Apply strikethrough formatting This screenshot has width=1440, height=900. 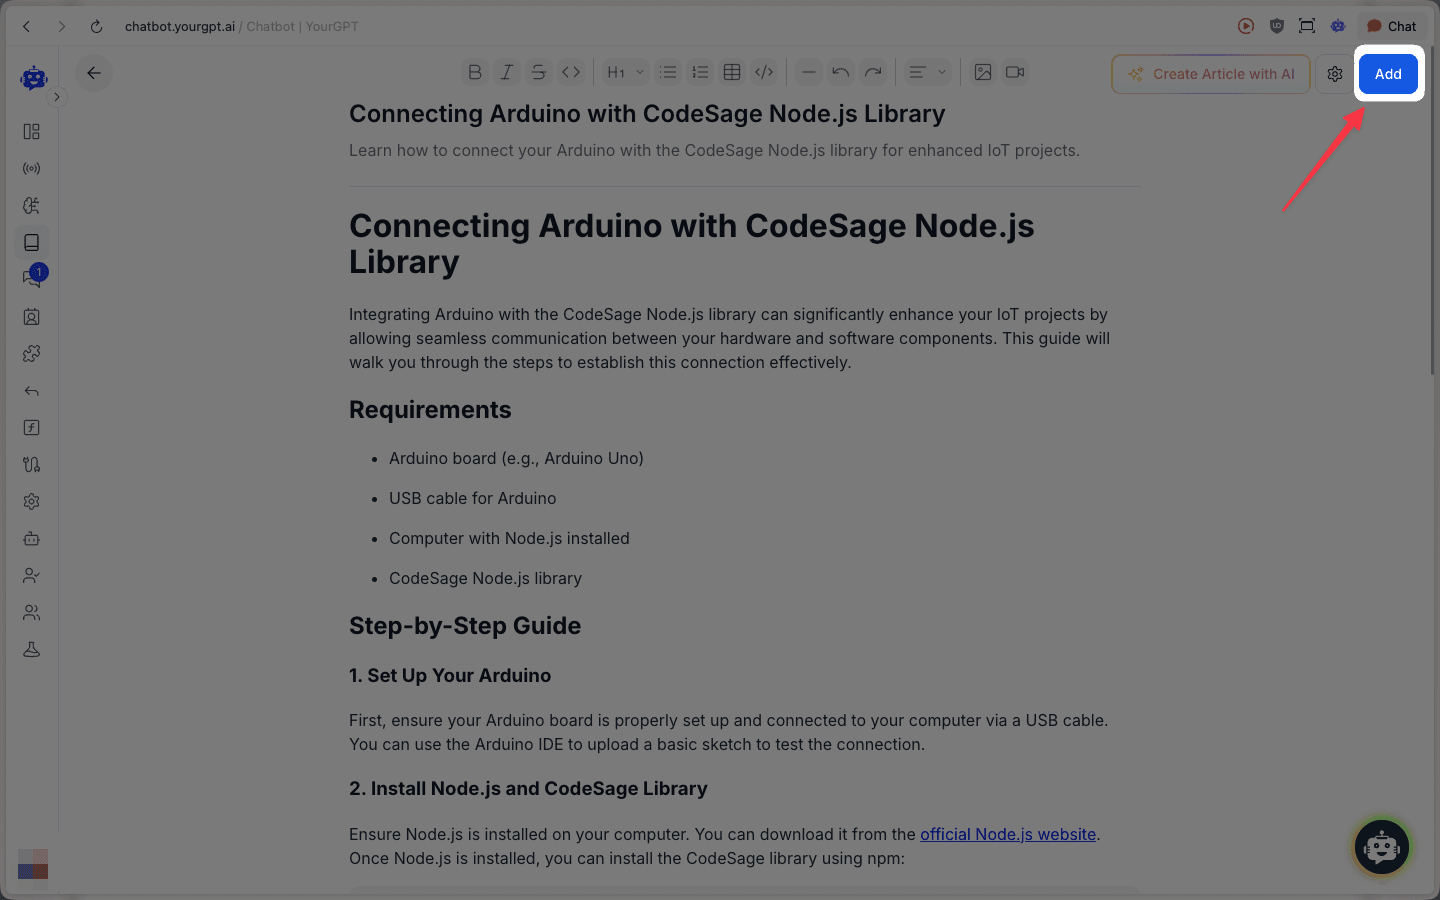coord(539,71)
